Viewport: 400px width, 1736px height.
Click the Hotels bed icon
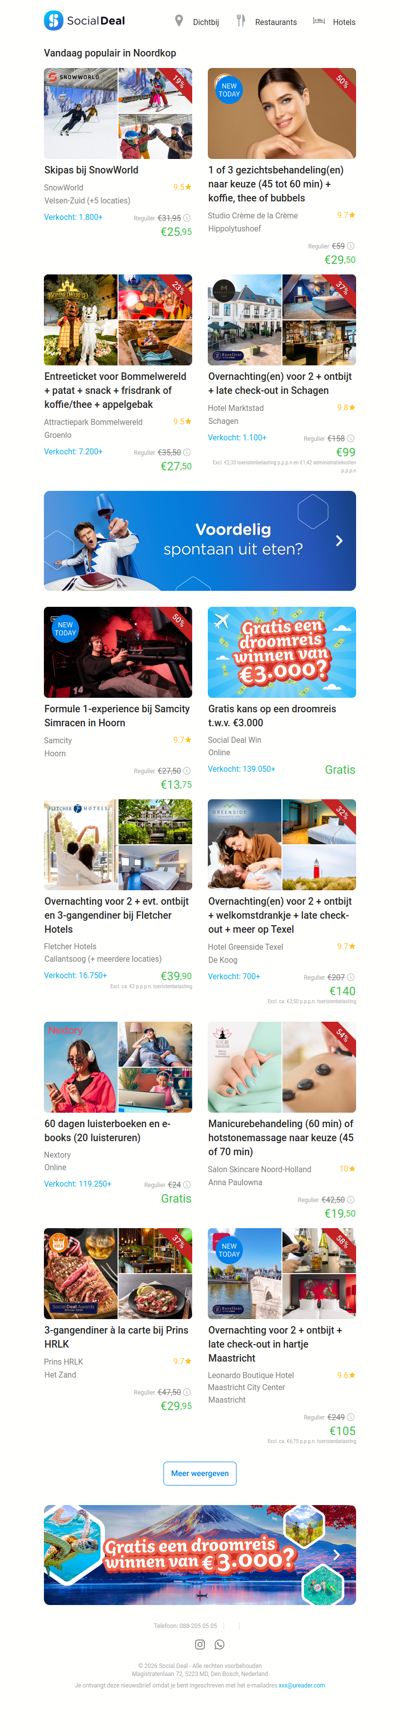tap(319, 21)
